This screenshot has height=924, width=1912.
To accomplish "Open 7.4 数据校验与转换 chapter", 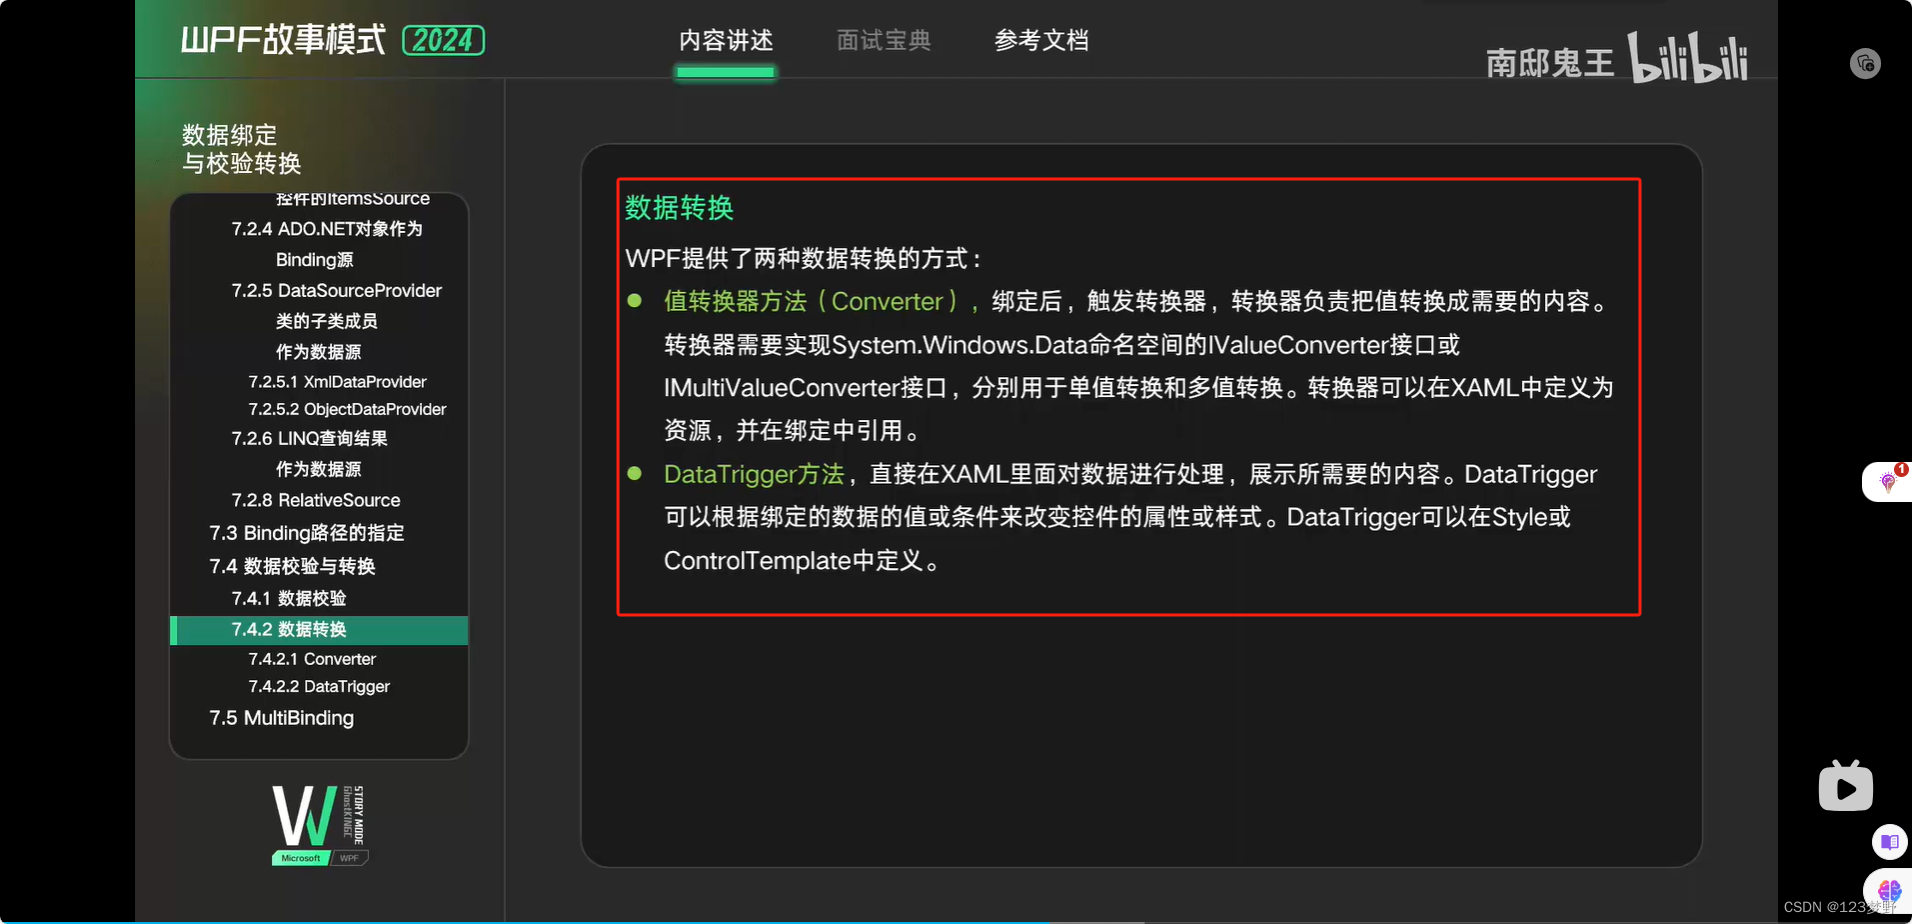I will (292, 566).
